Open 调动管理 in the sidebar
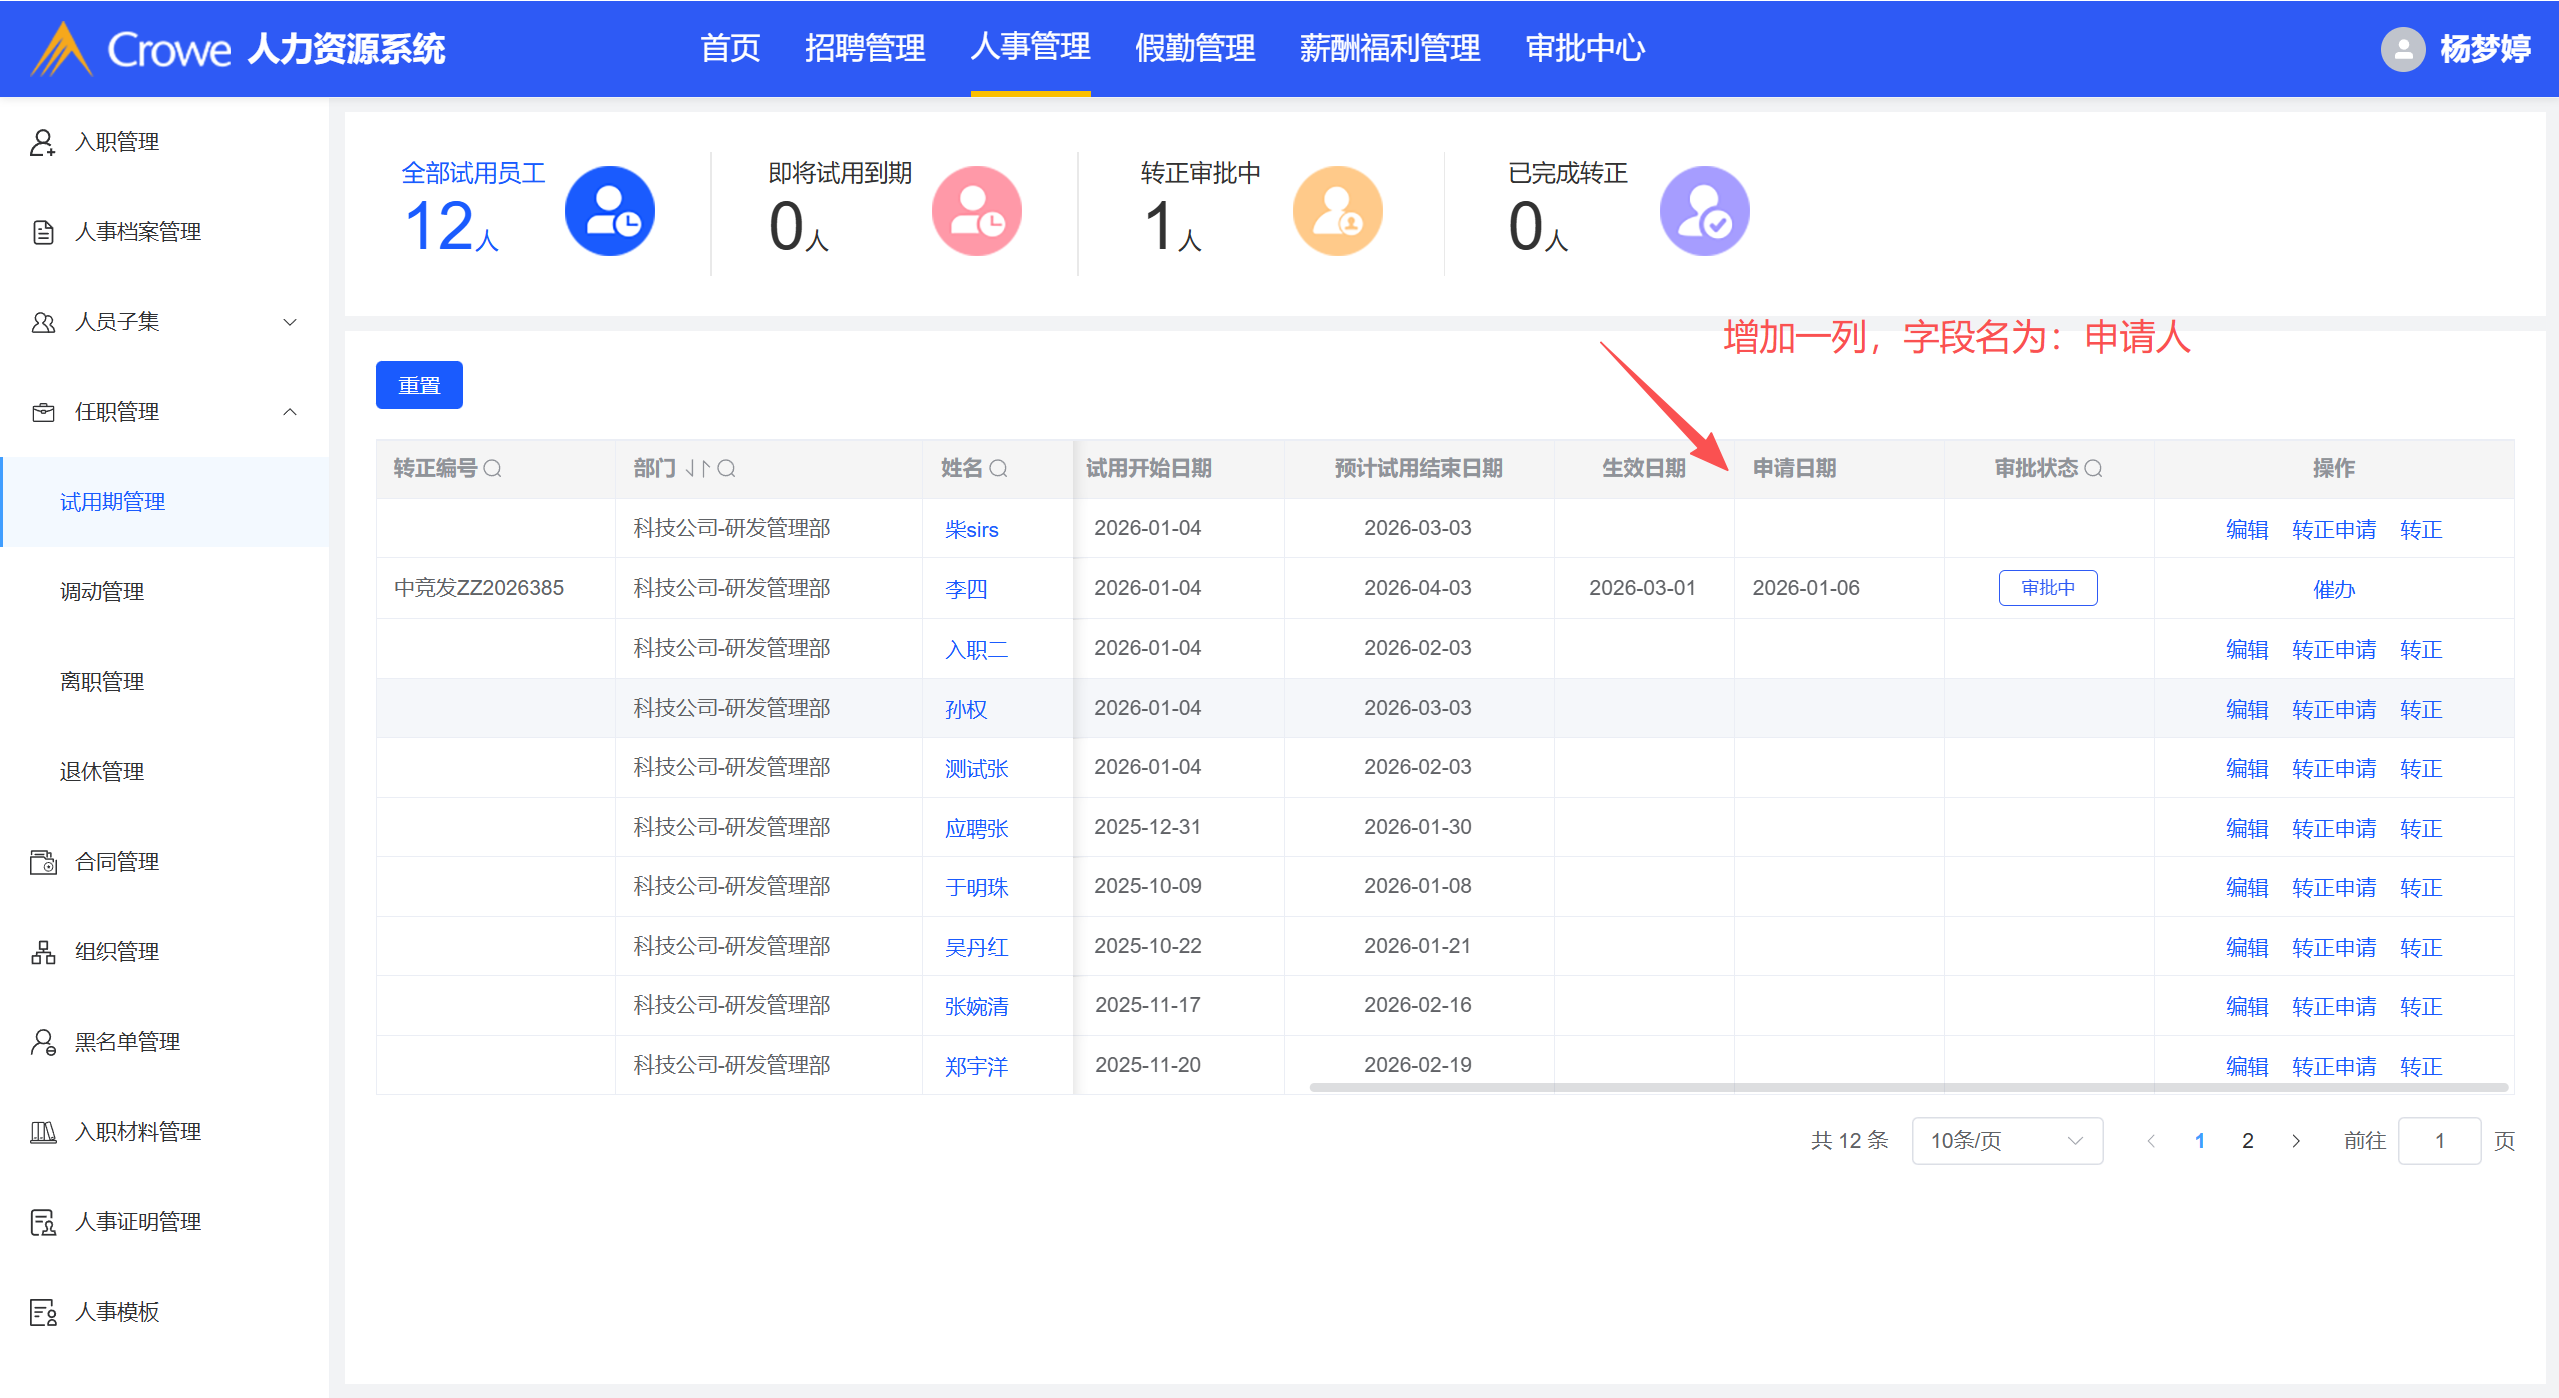 pos(102,592)
